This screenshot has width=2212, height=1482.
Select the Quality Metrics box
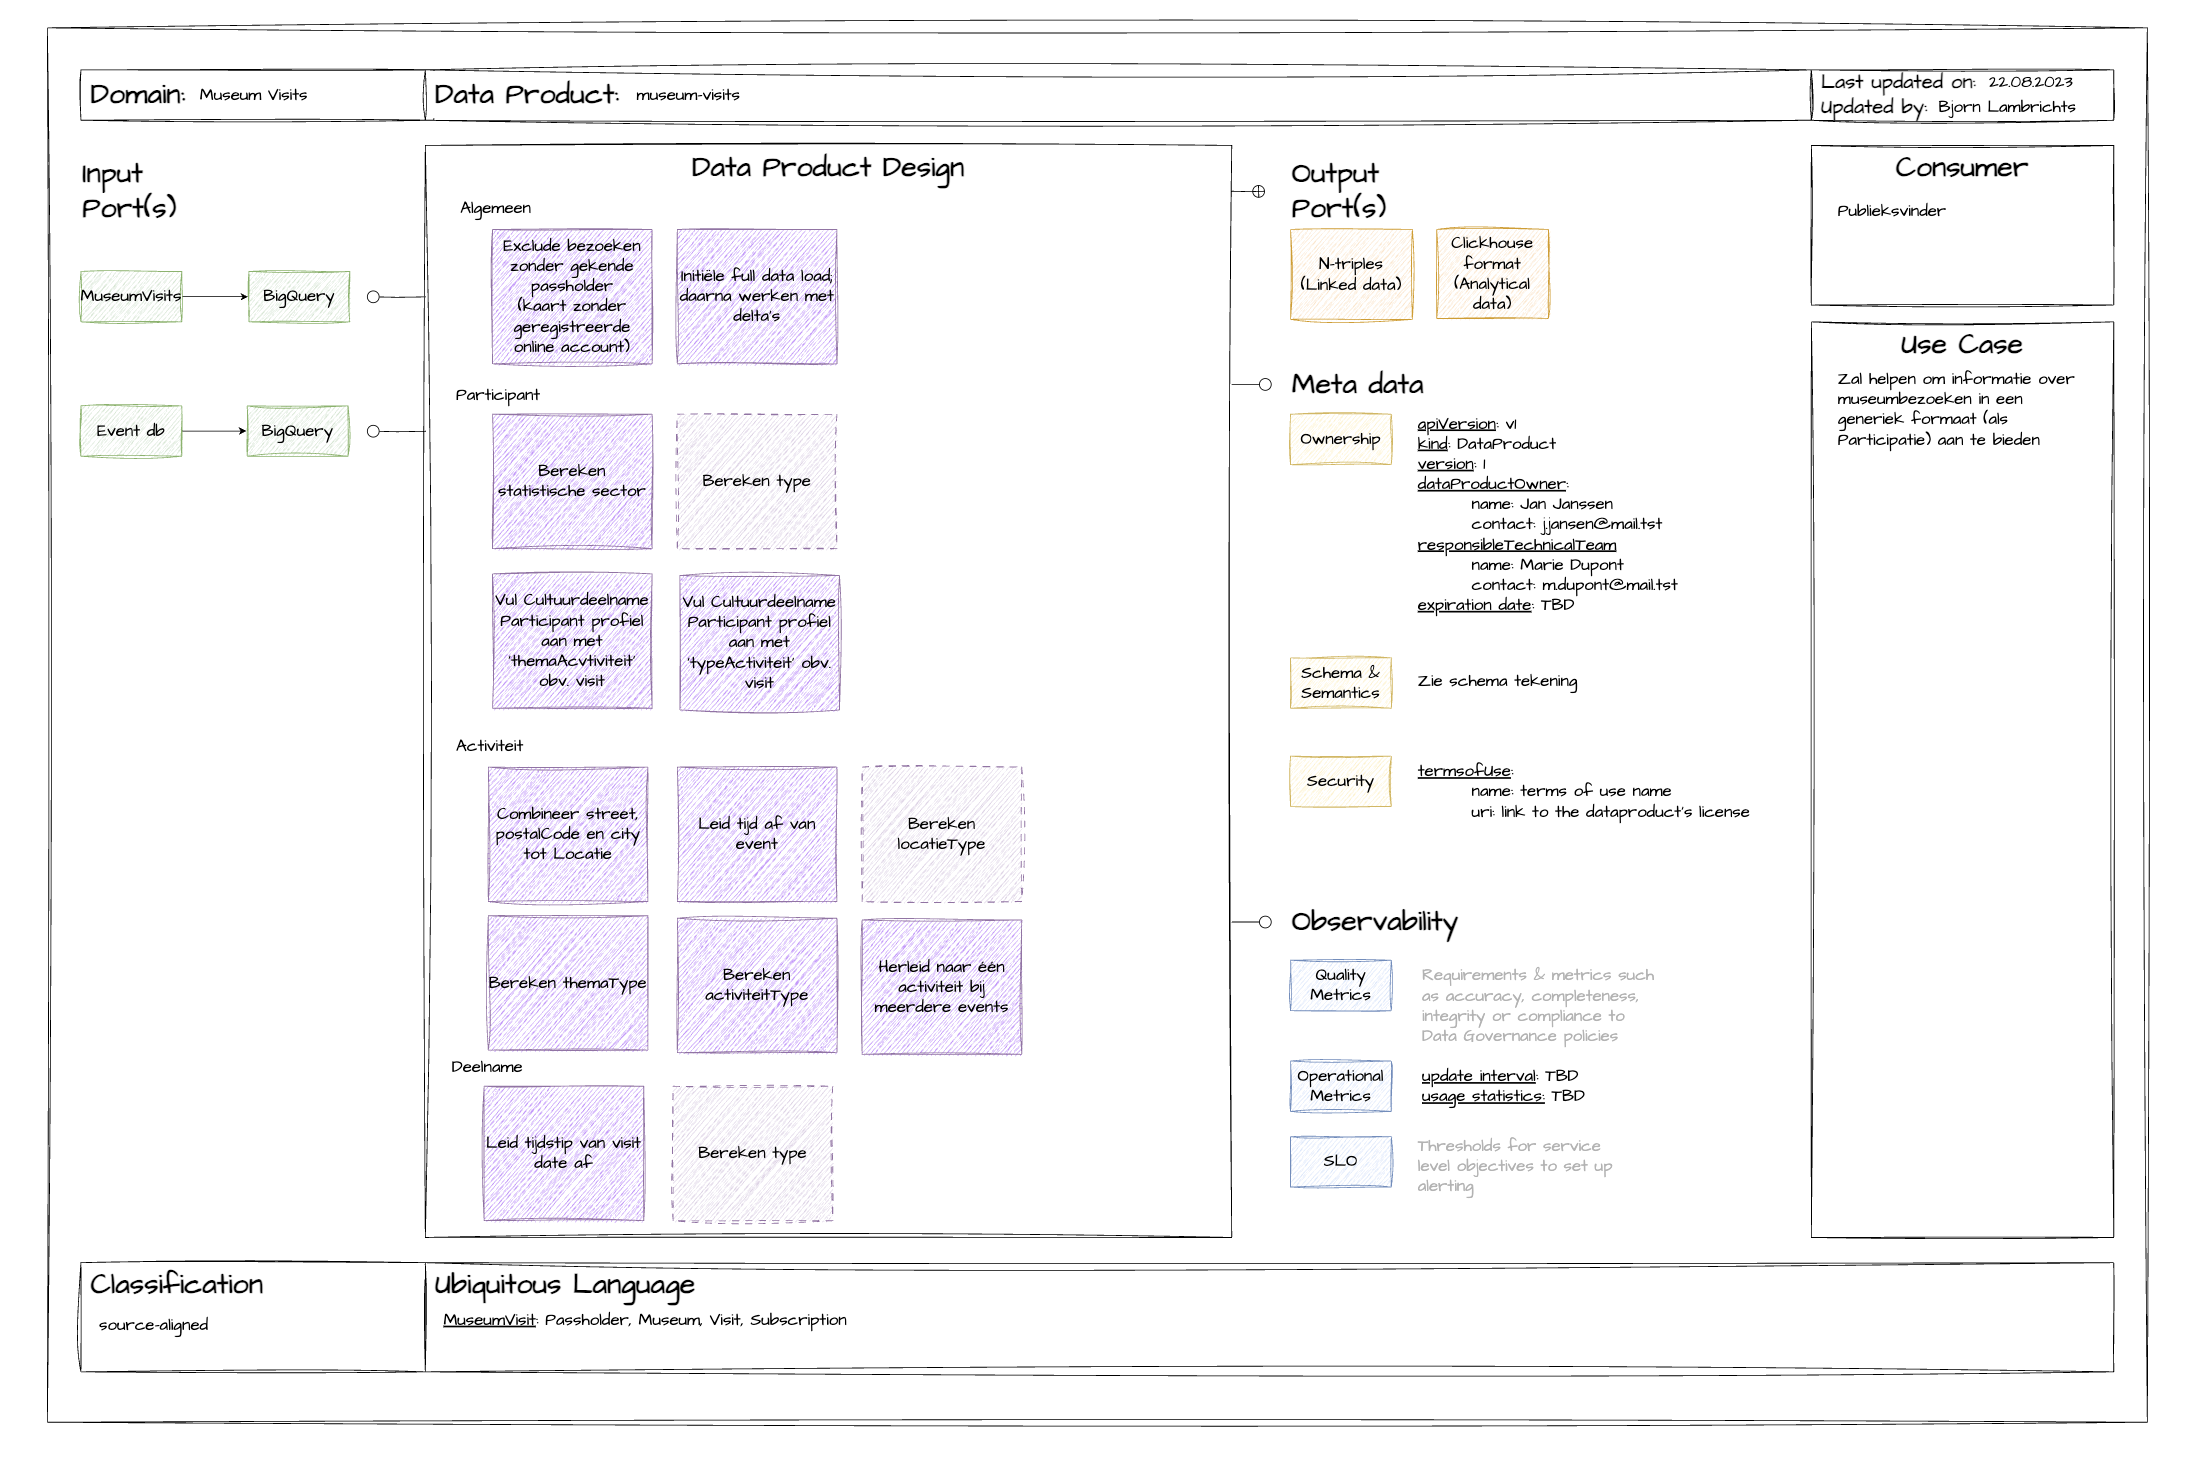coord(1340,985)
